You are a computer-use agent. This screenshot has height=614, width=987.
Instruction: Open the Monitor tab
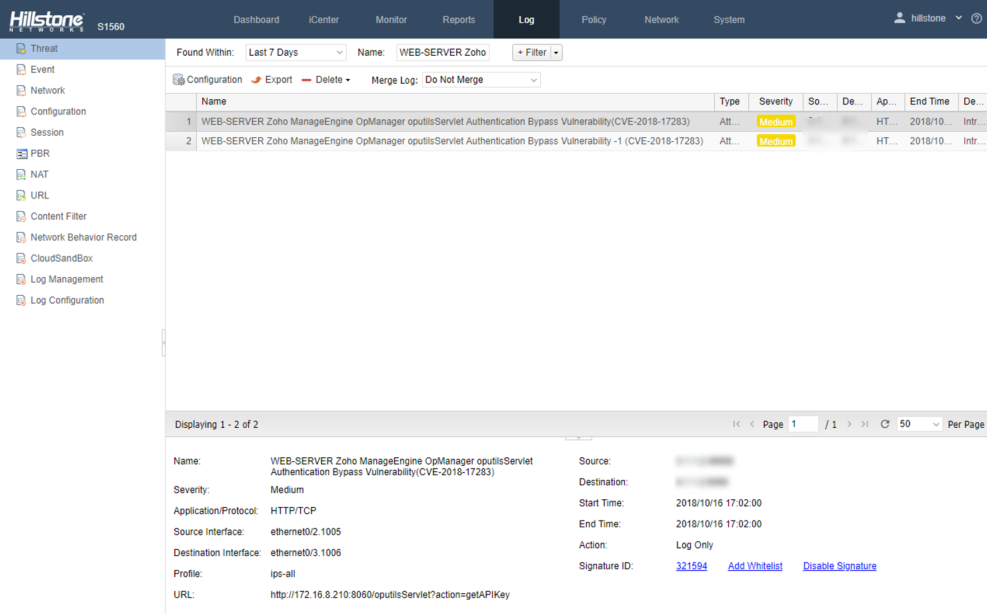point(391,20)
